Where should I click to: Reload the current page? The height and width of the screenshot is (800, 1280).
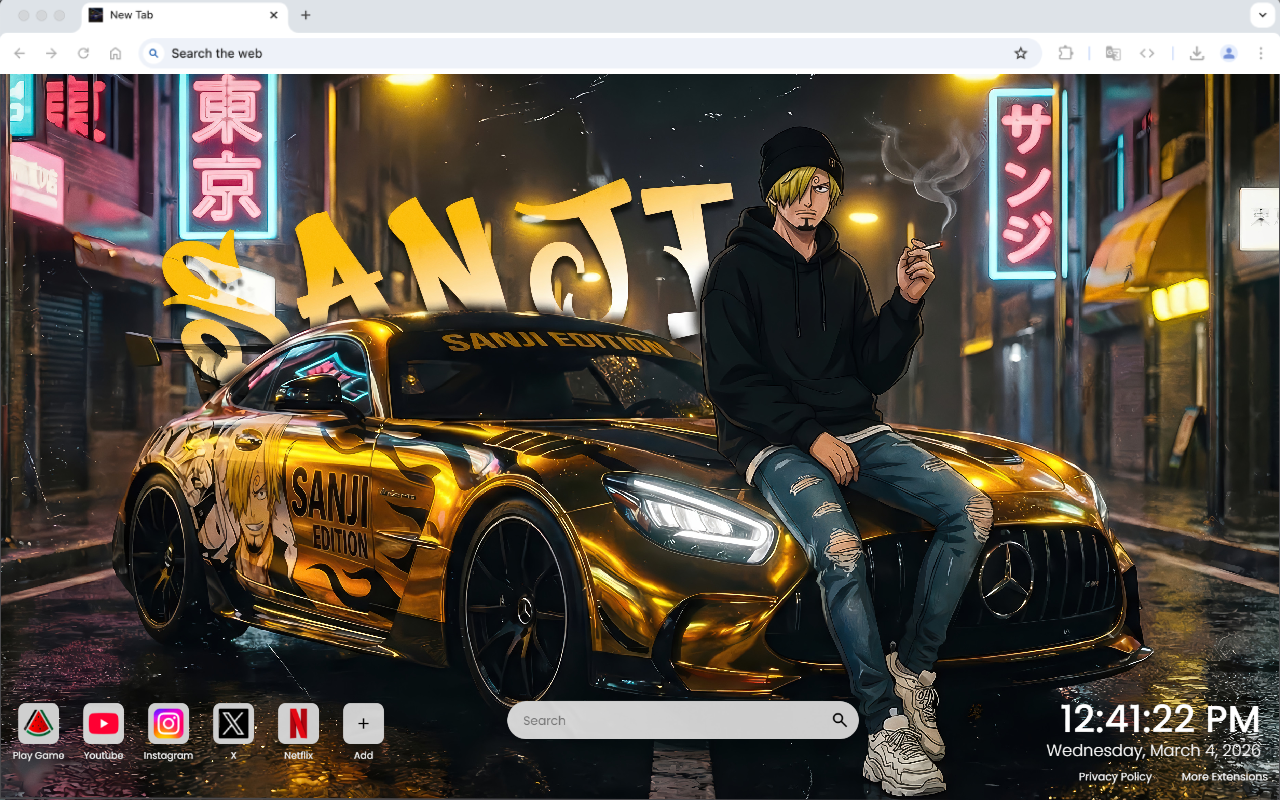point(84,53)
